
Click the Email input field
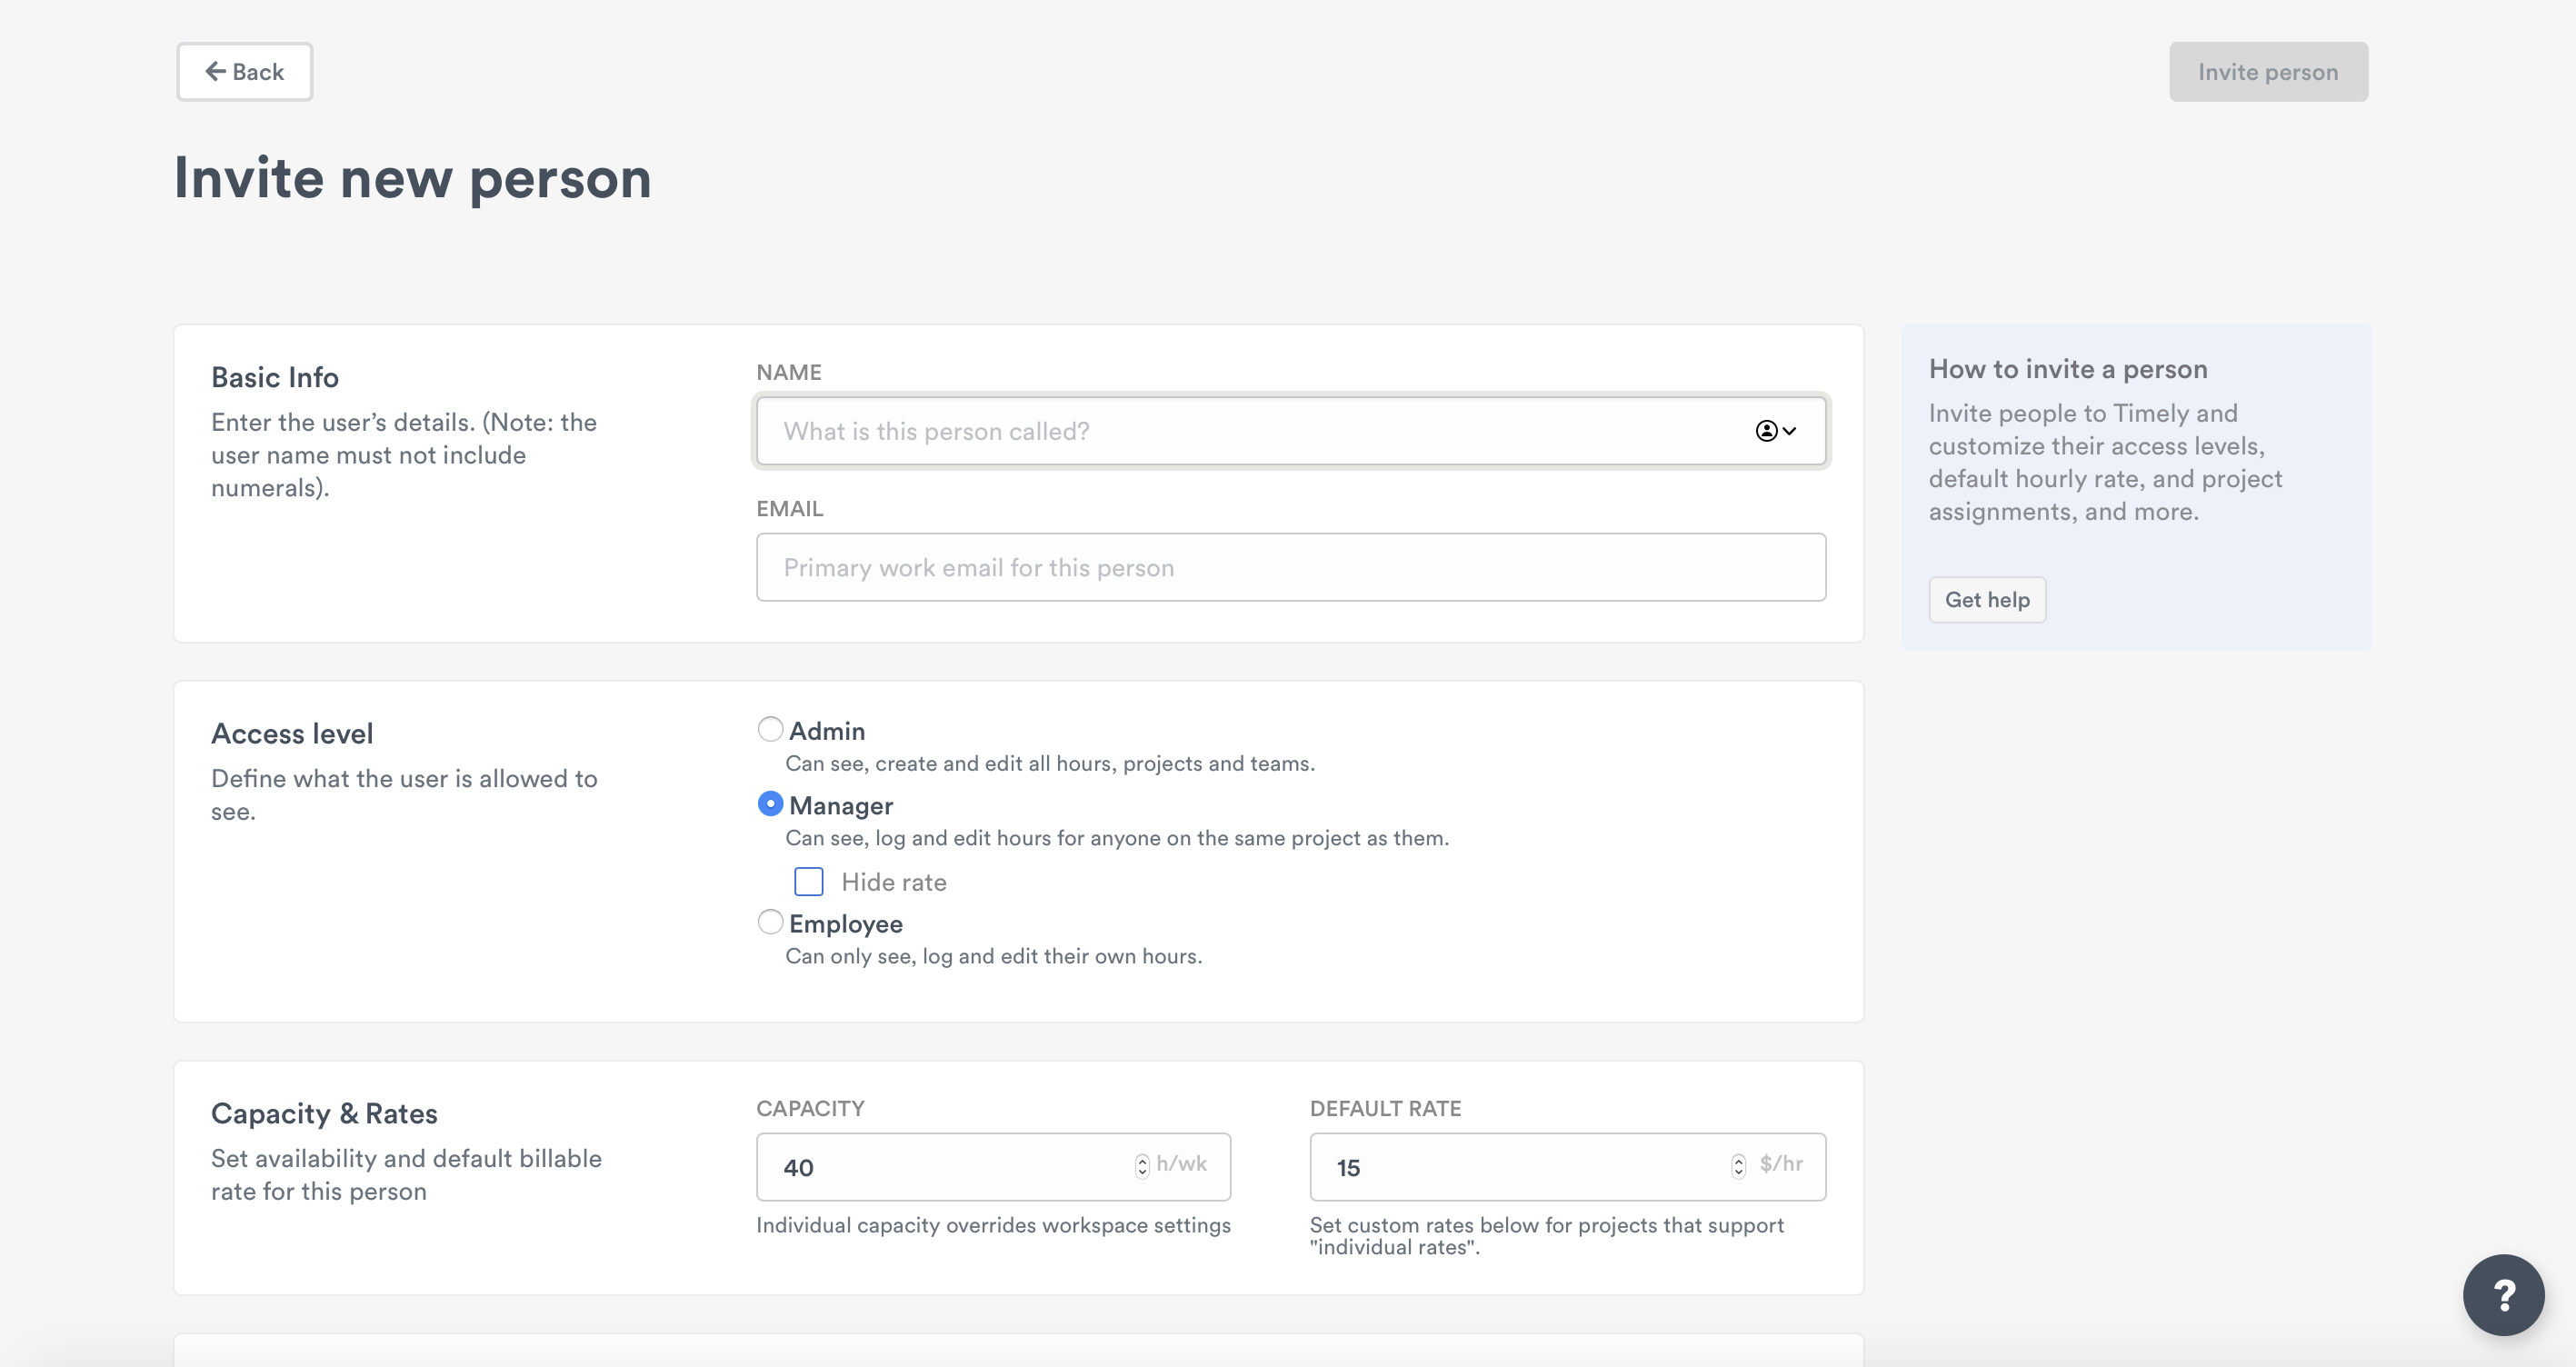[x=1200, y=567]
